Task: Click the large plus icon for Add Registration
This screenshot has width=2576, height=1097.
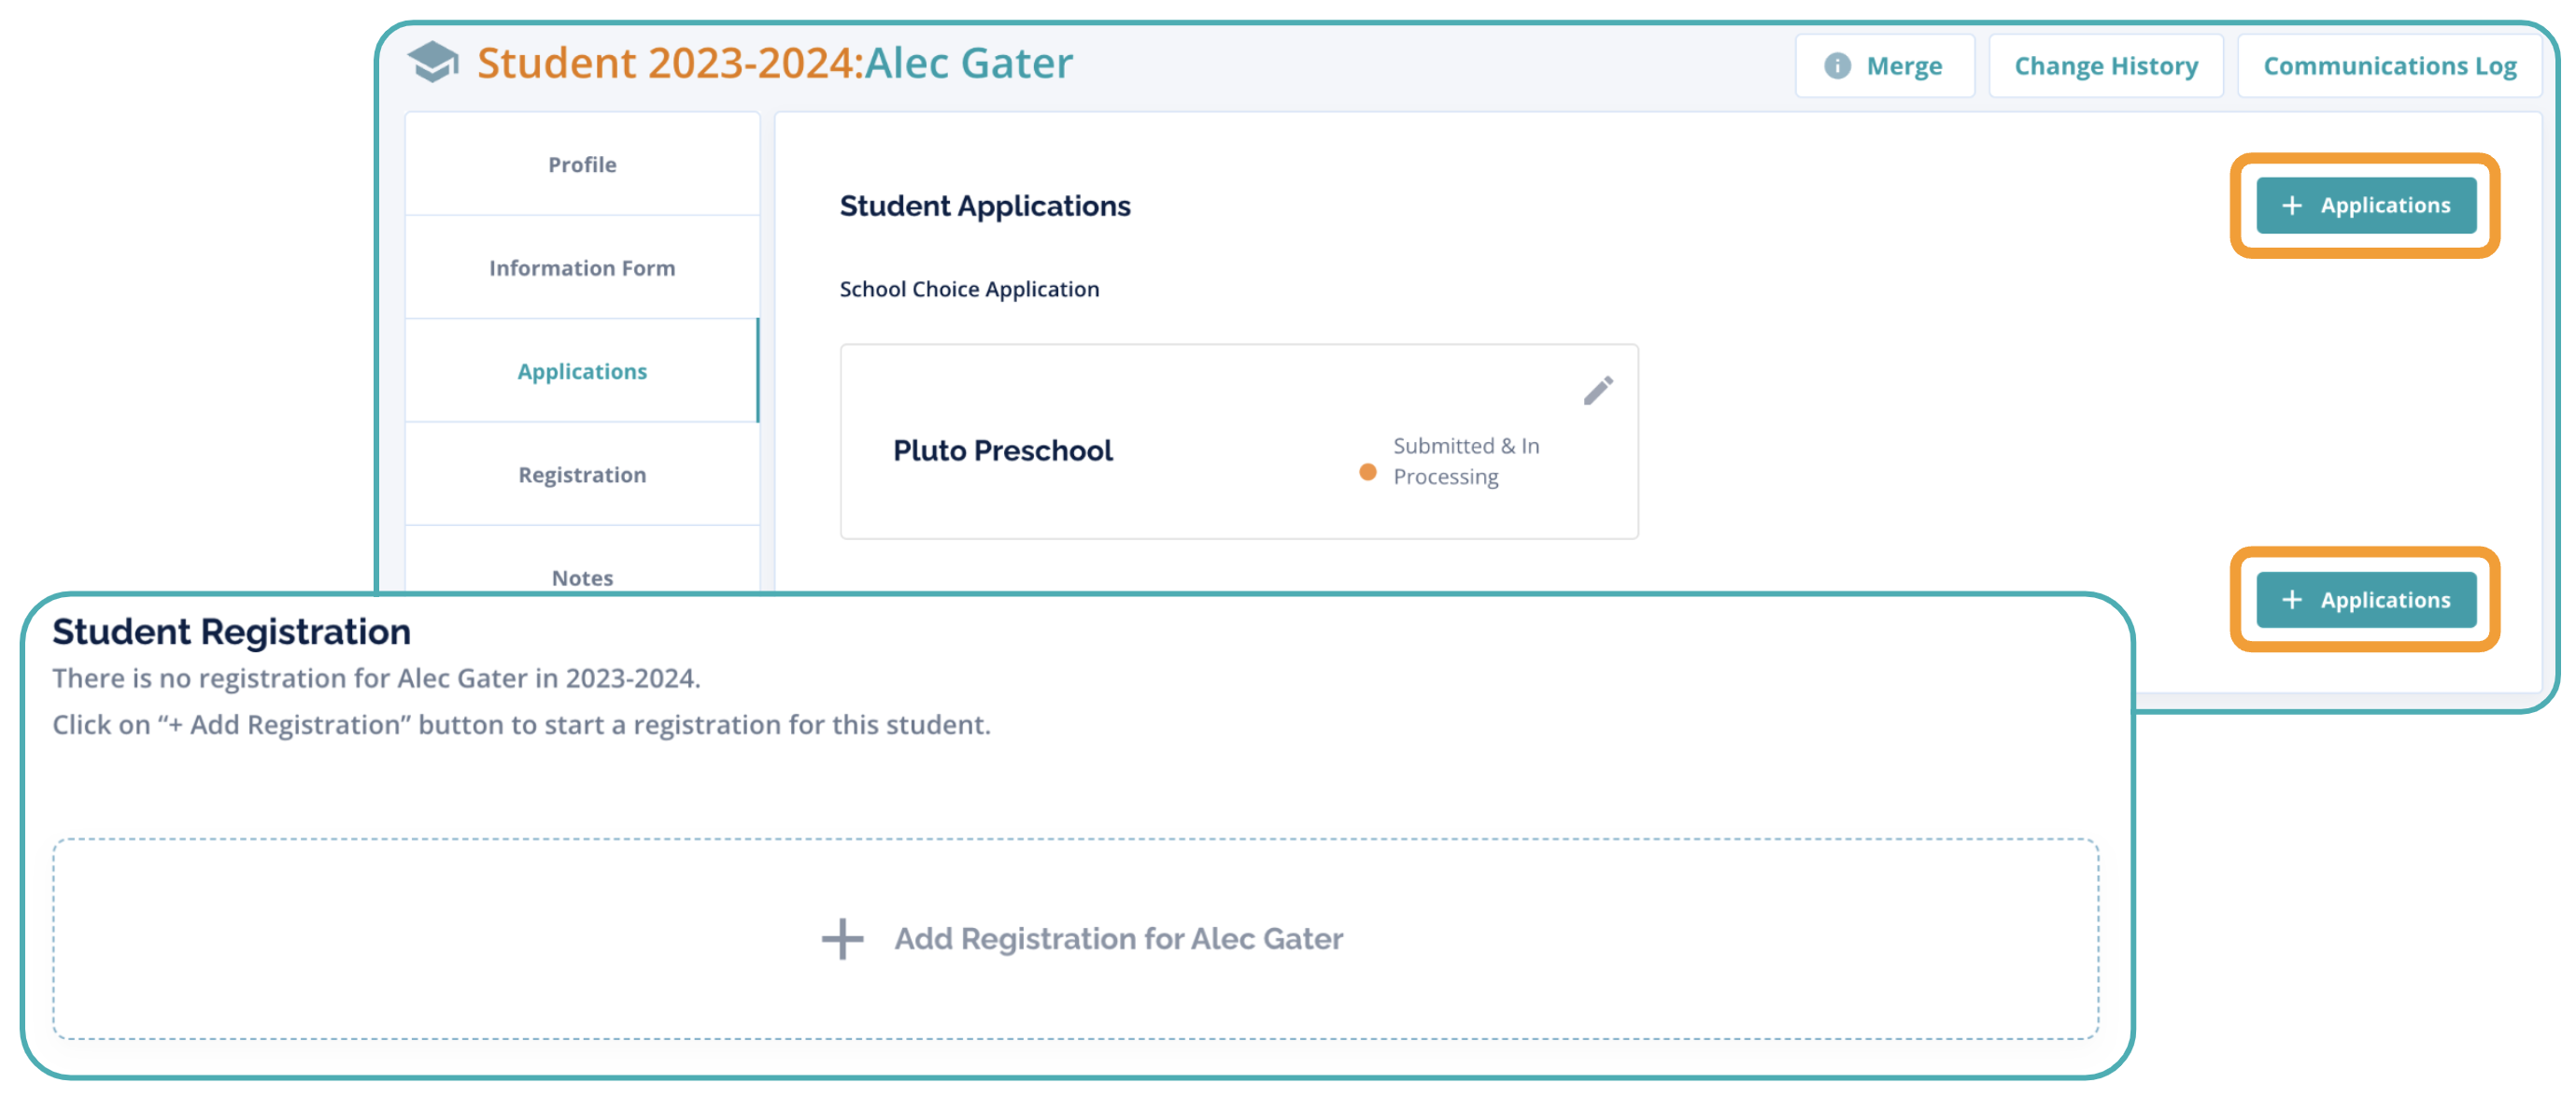Action: [842, 939]
